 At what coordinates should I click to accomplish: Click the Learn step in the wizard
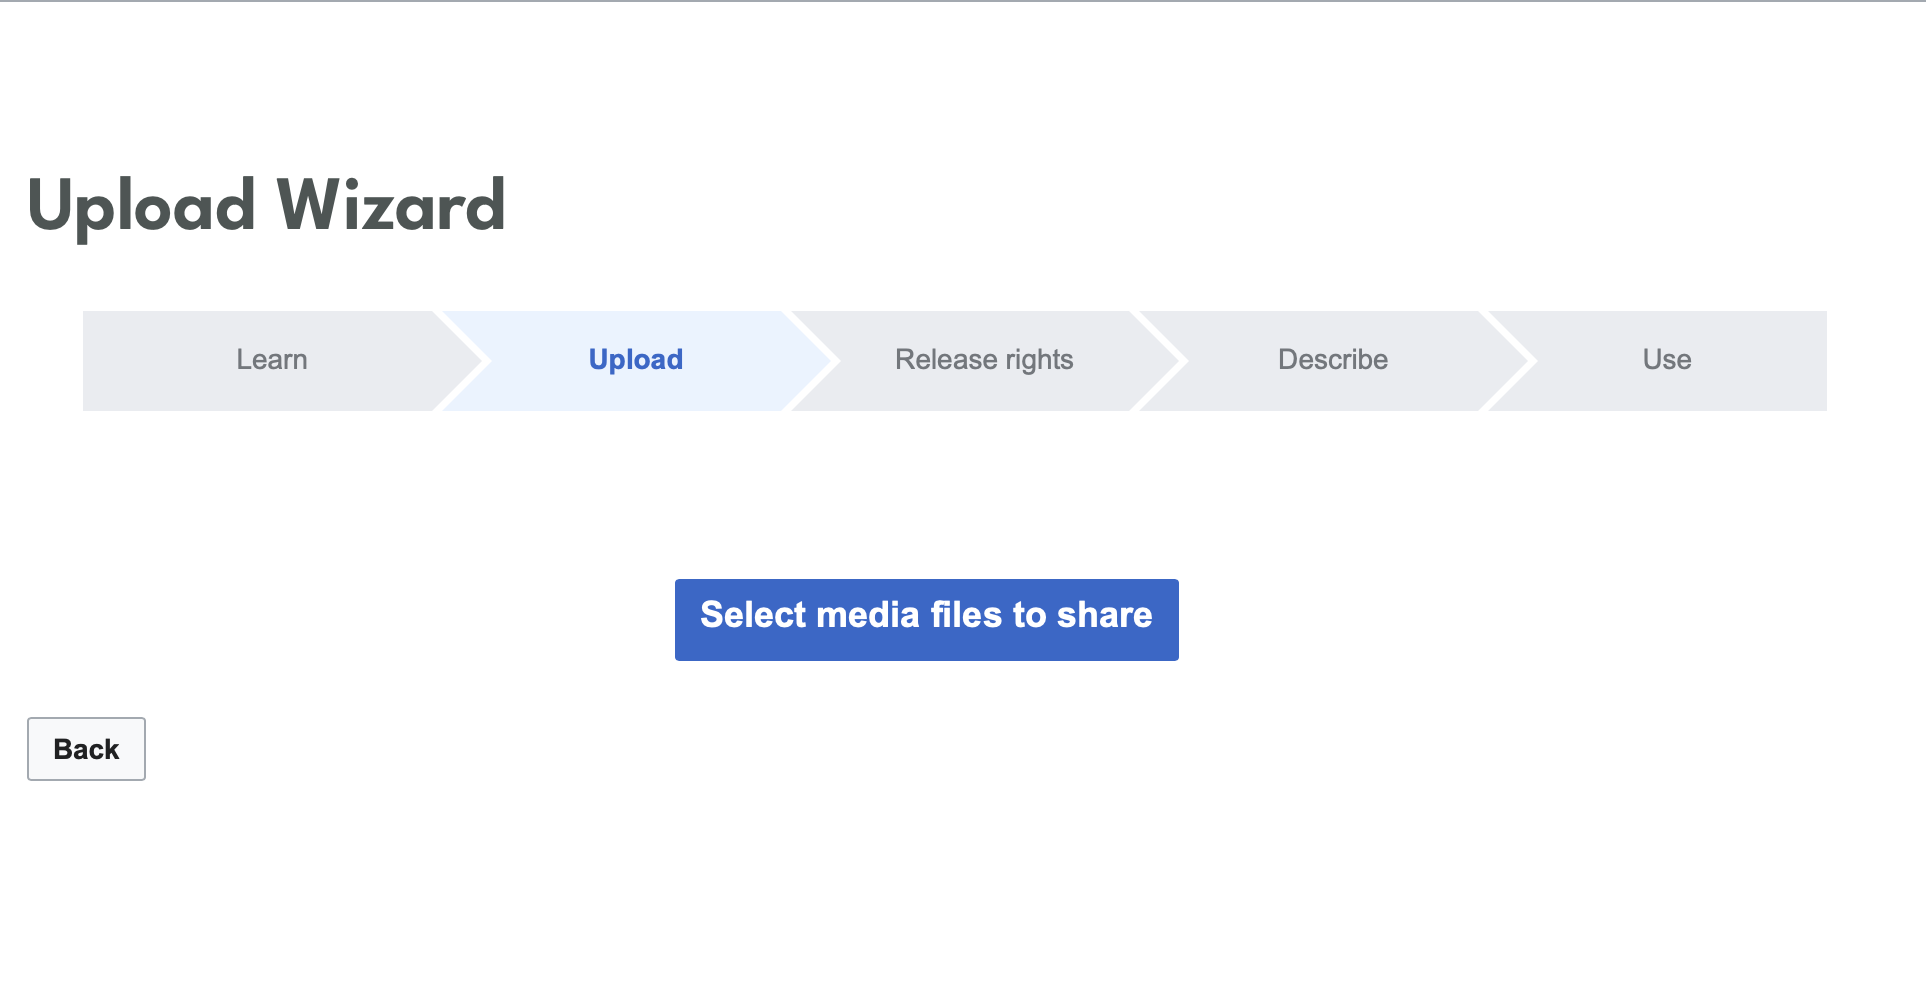coord(271,360)
